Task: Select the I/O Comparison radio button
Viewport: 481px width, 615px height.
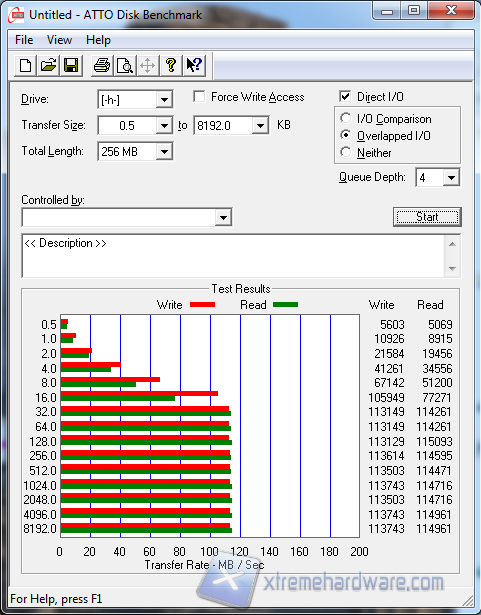Action: point(346,118)
